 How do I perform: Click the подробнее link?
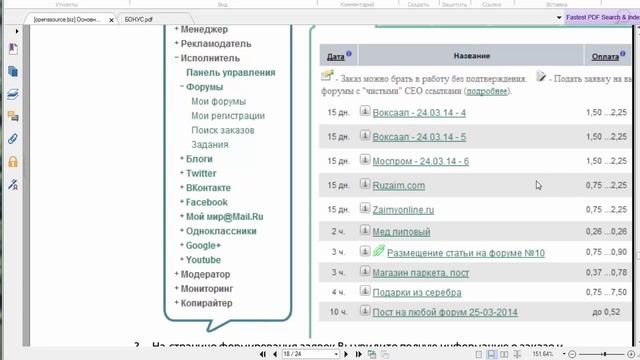click(487, 91)
